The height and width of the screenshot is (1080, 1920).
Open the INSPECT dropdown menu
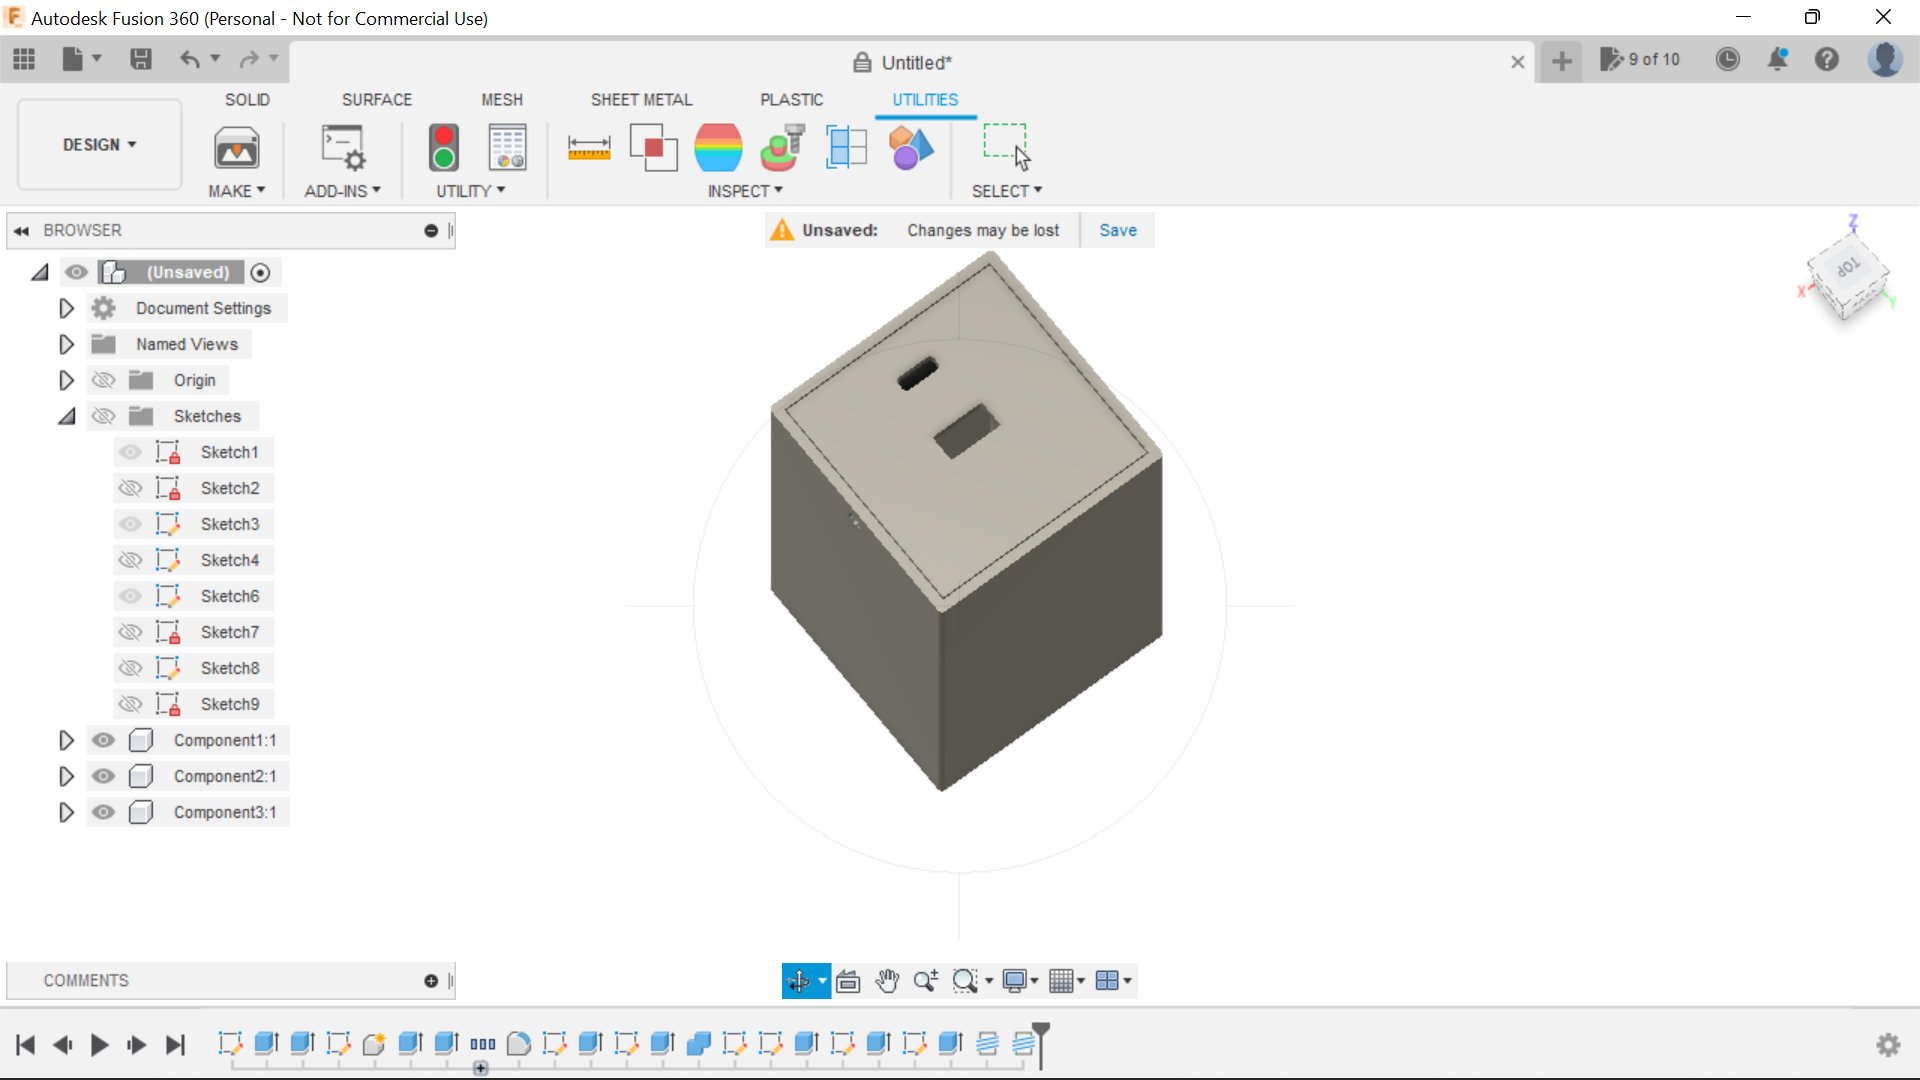744,191
